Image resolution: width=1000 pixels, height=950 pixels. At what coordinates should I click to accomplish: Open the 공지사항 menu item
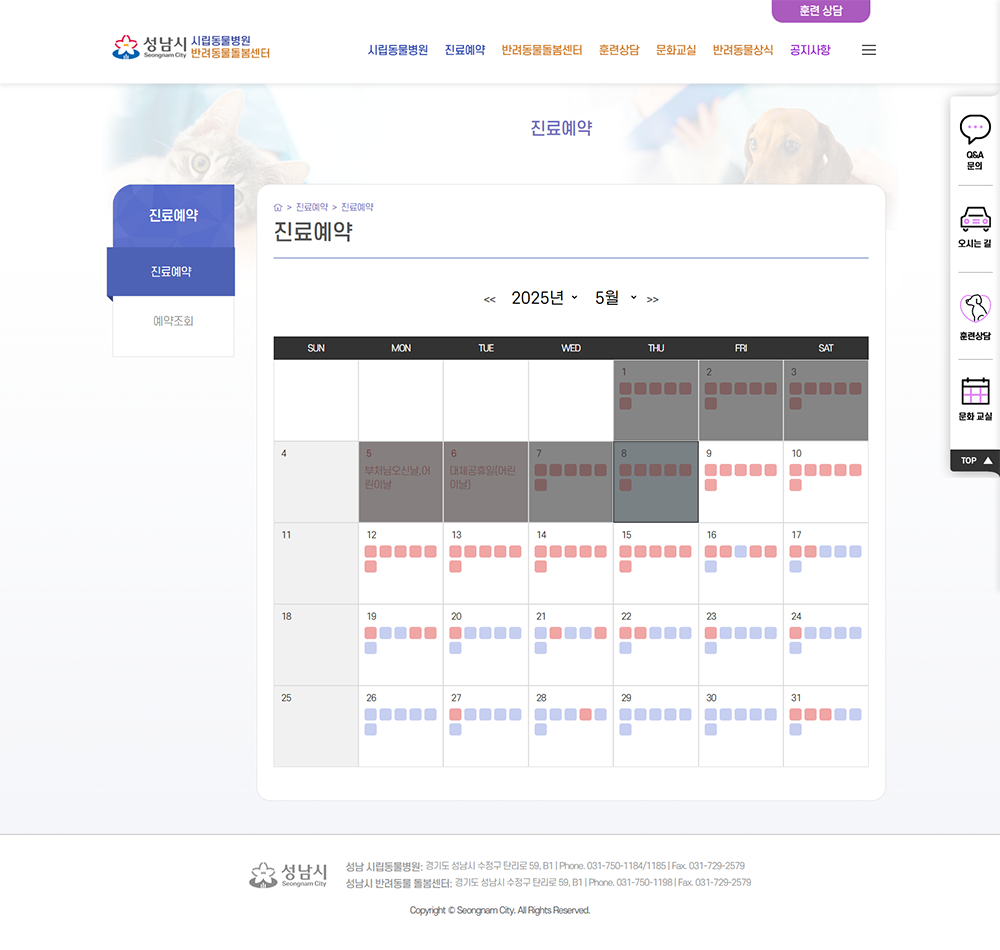pos(809,50)
